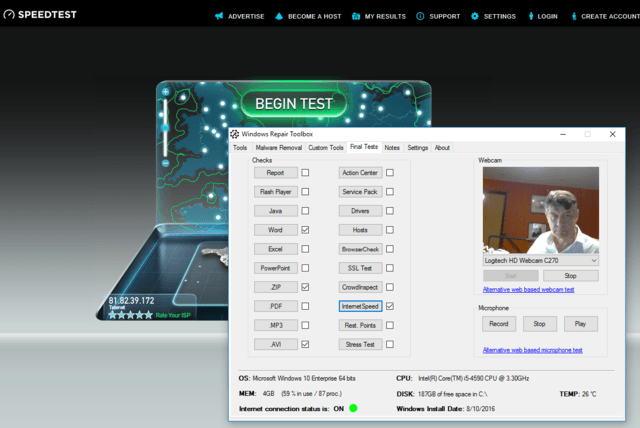Open the Alternative web based microphone test link

pos(533,350)
